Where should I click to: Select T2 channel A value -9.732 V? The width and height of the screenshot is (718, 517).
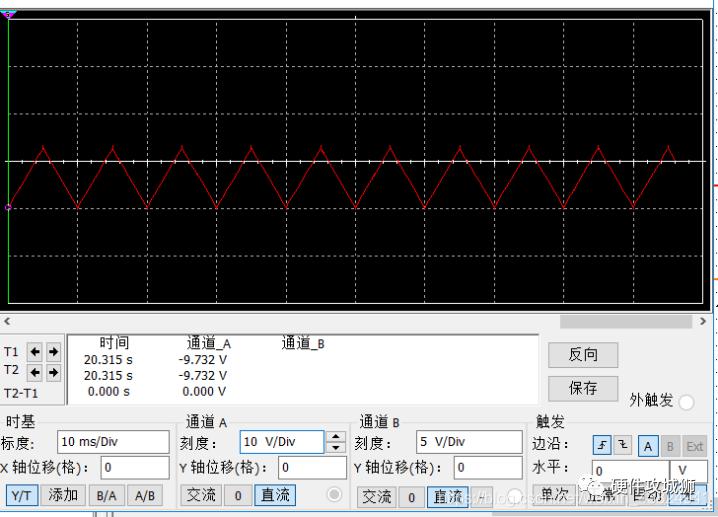(203, 376)
